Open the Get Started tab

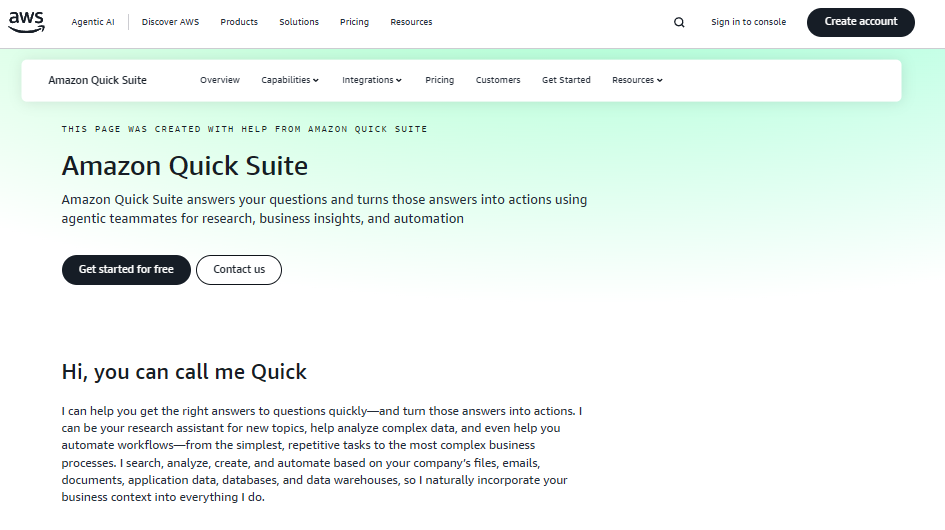566,80
